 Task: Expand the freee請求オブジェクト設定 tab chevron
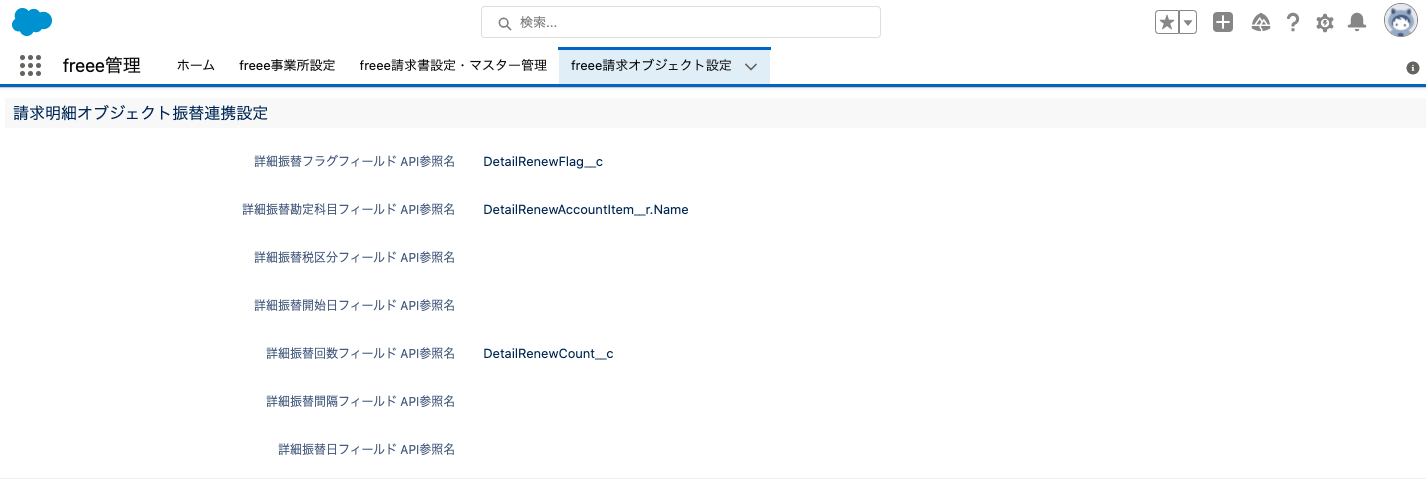coord(751,66)
